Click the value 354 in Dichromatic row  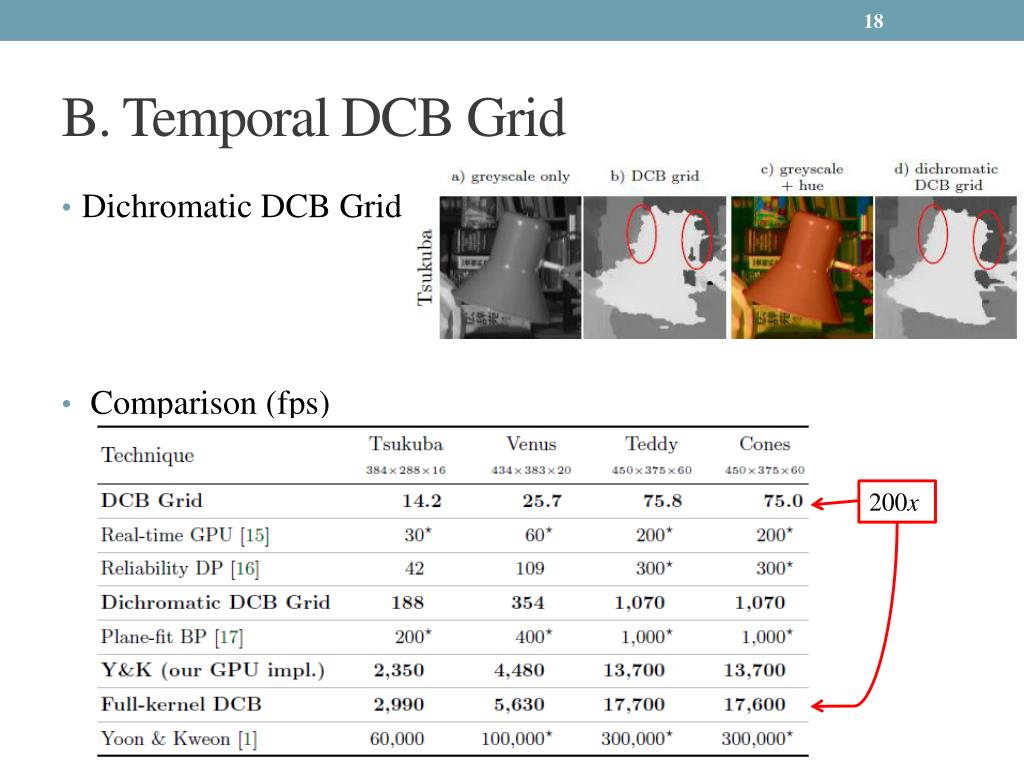(x=528, y=602)
